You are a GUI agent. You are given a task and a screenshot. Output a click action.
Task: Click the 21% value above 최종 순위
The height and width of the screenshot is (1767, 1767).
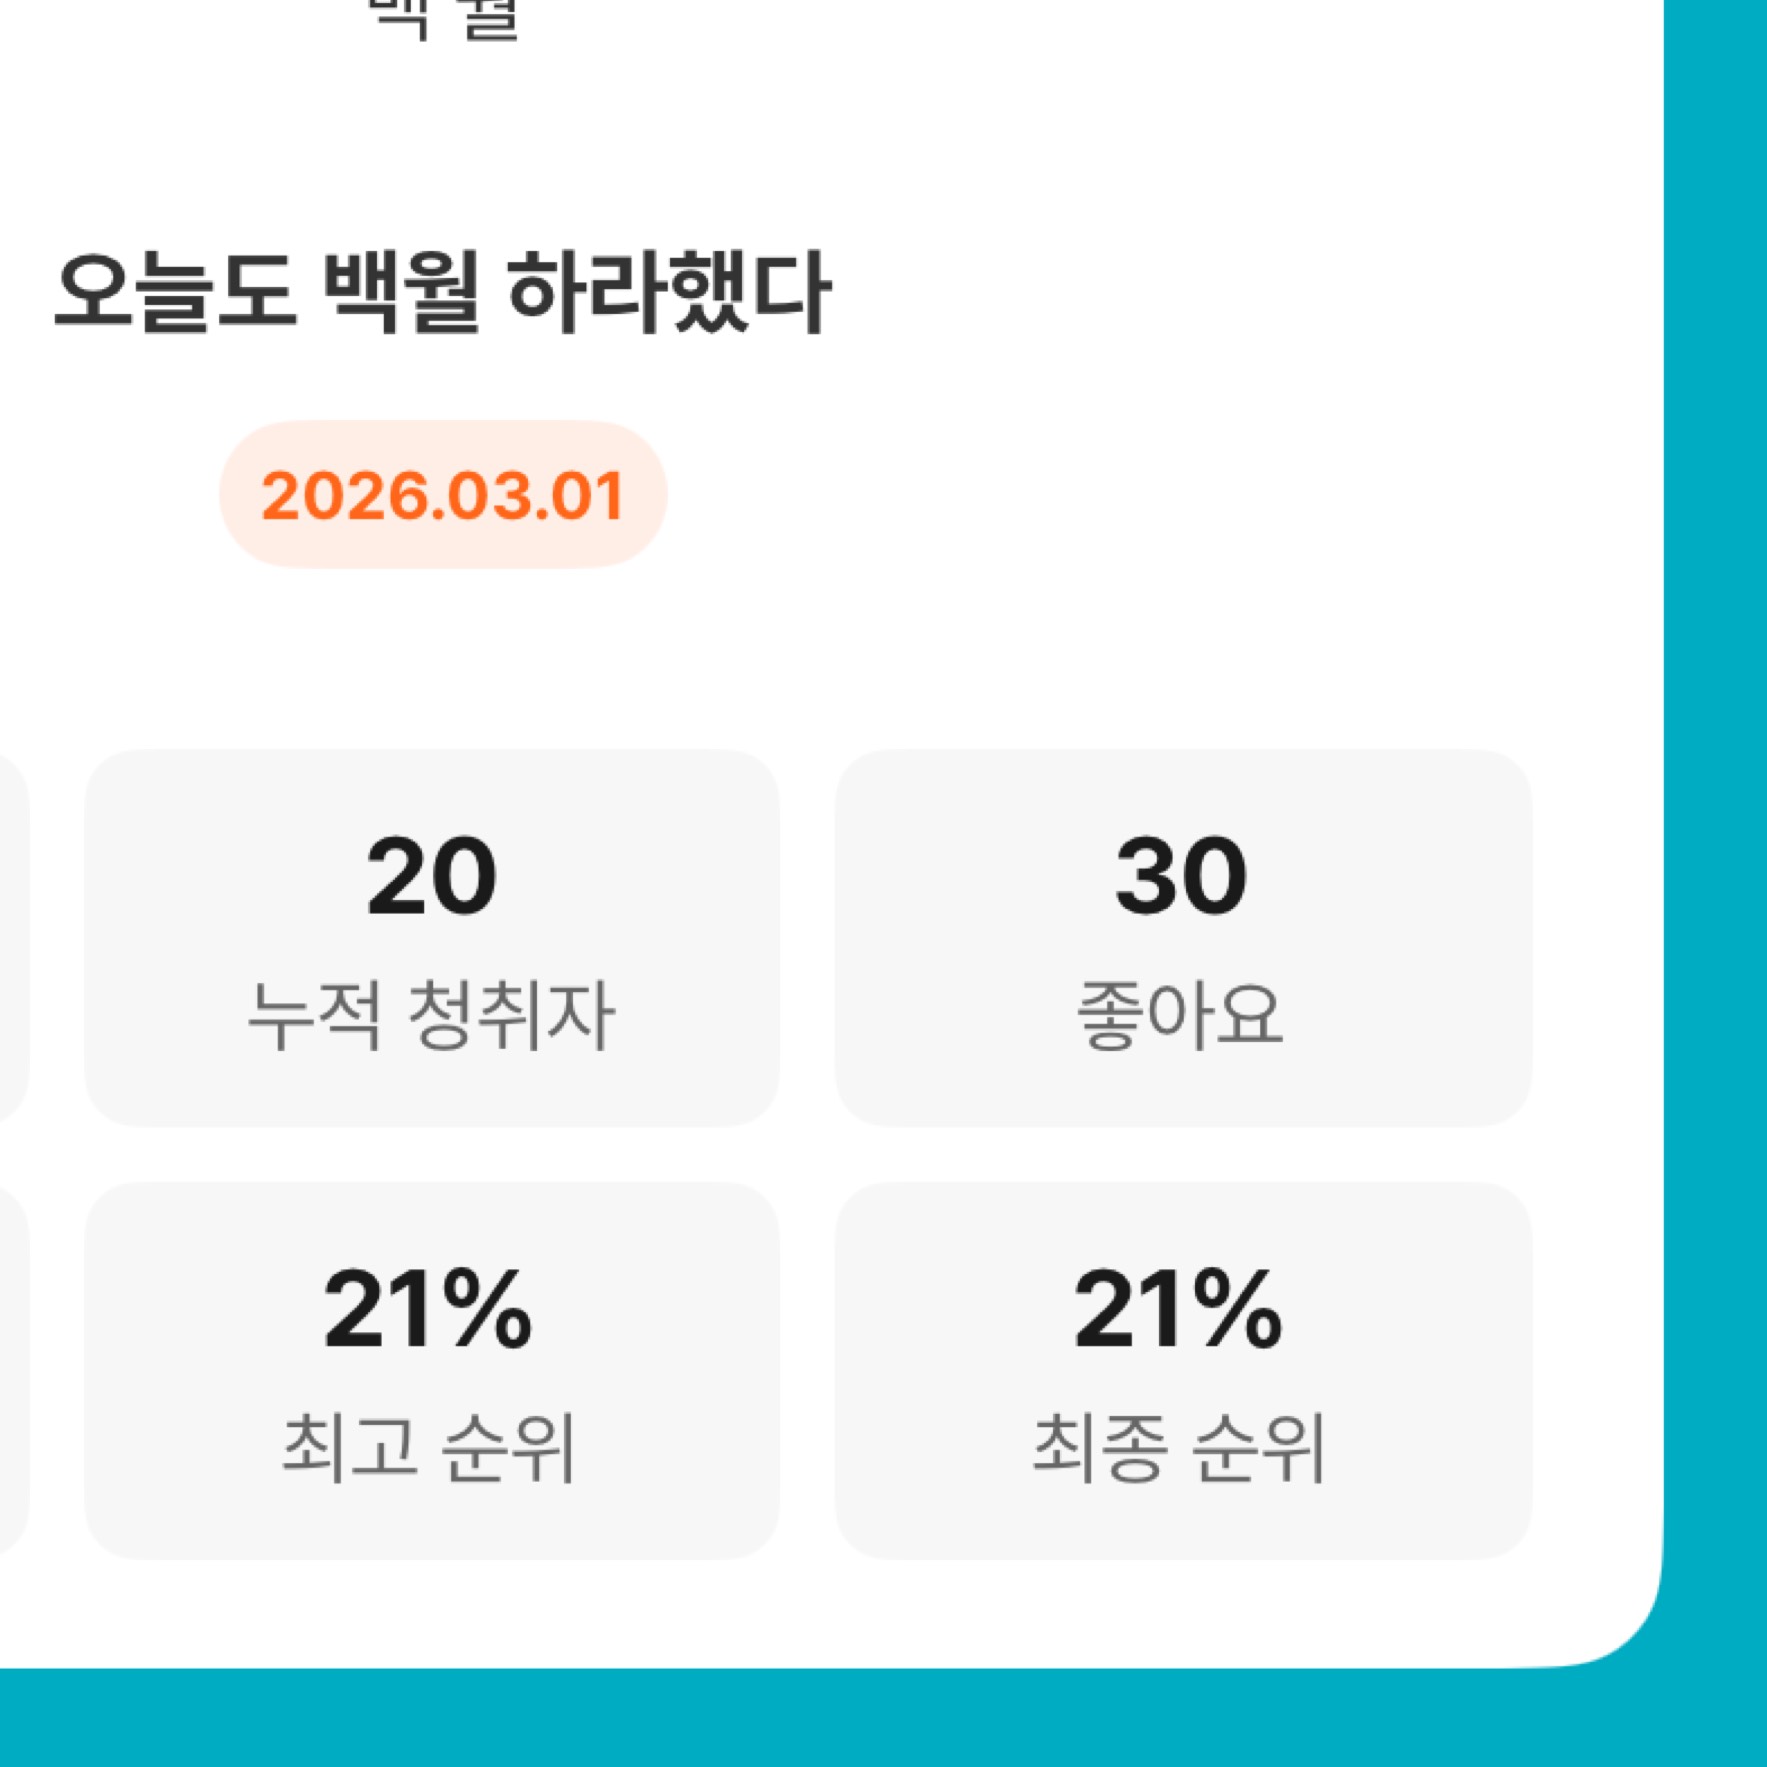pyautogui.click(x=1178, y=1309)
